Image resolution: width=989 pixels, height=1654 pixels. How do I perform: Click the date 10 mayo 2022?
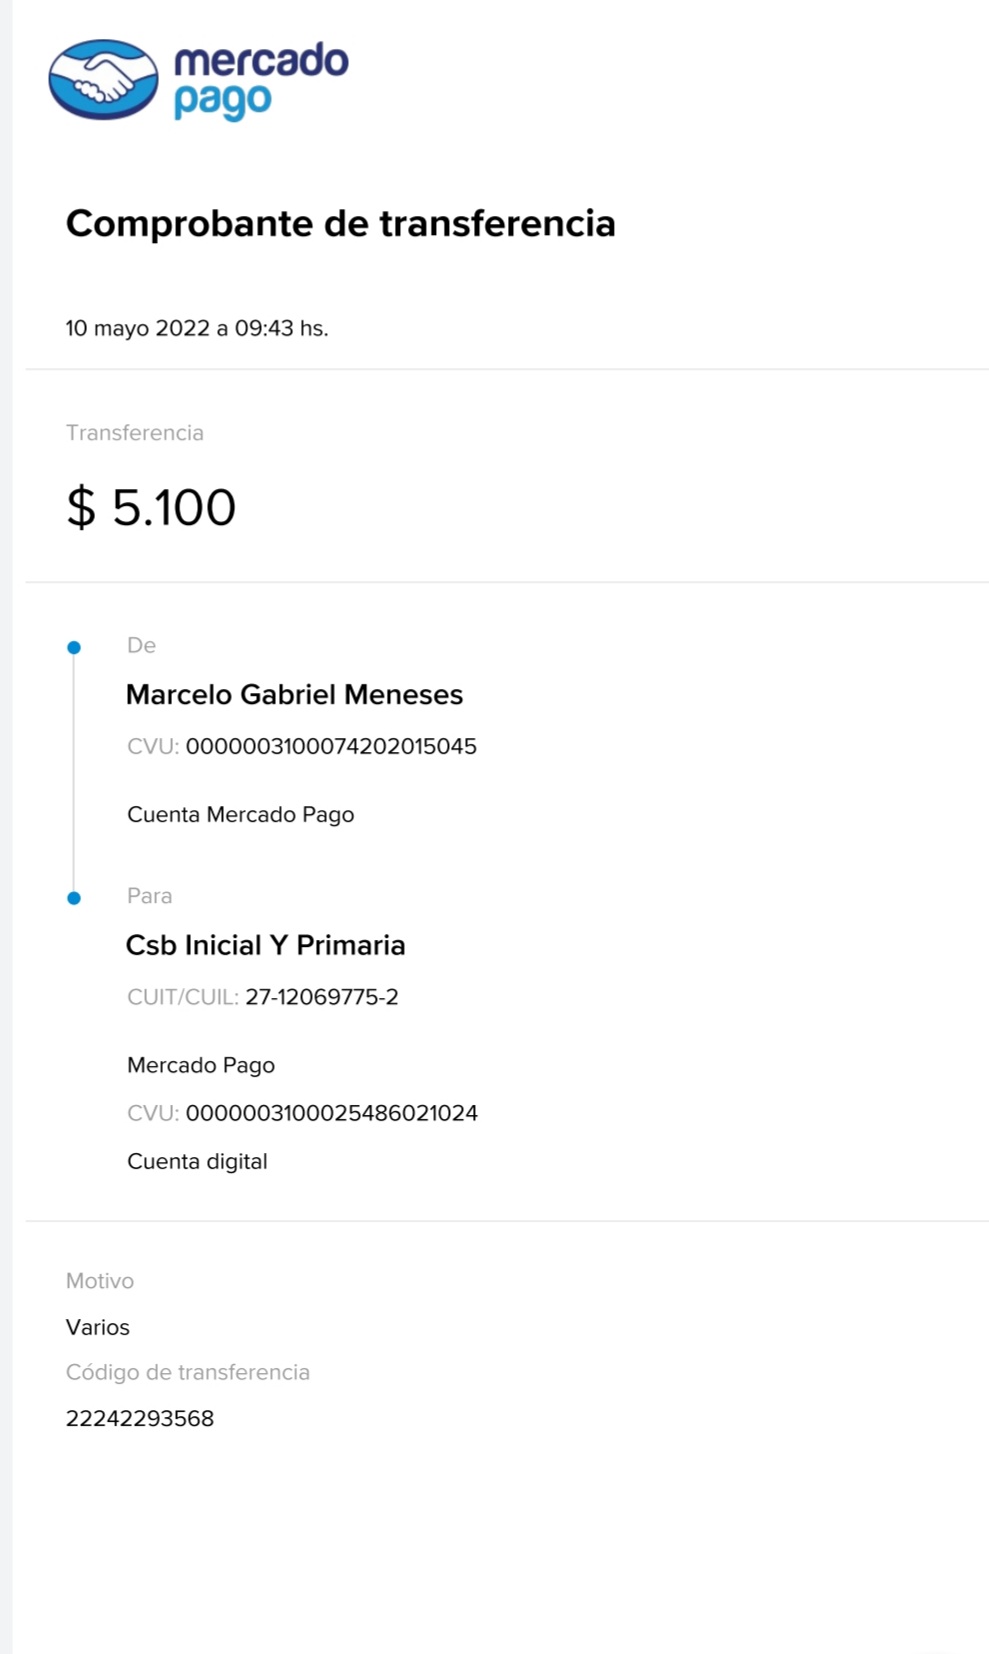pyautogui.click(x=137, y=328)
